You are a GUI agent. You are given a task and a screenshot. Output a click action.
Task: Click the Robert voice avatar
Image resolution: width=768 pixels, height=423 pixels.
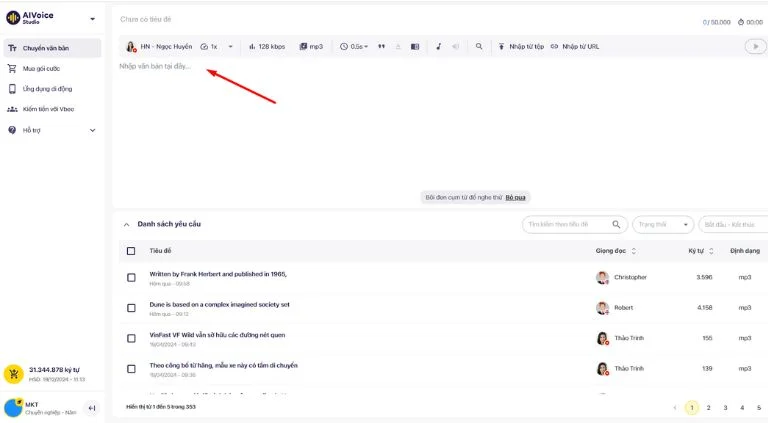tap(602, 308)
